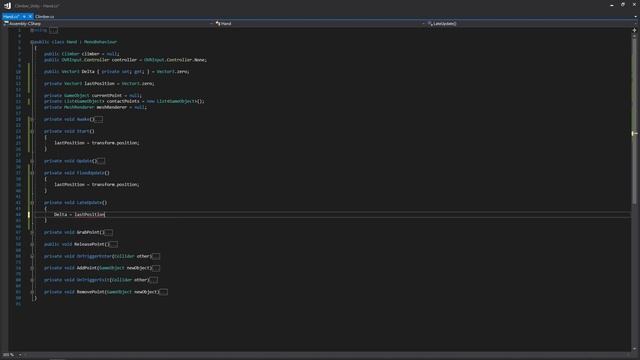640x360 pixels.
Task: Click MonoBehaviour in the class declaration
Action: click(100, 42)
